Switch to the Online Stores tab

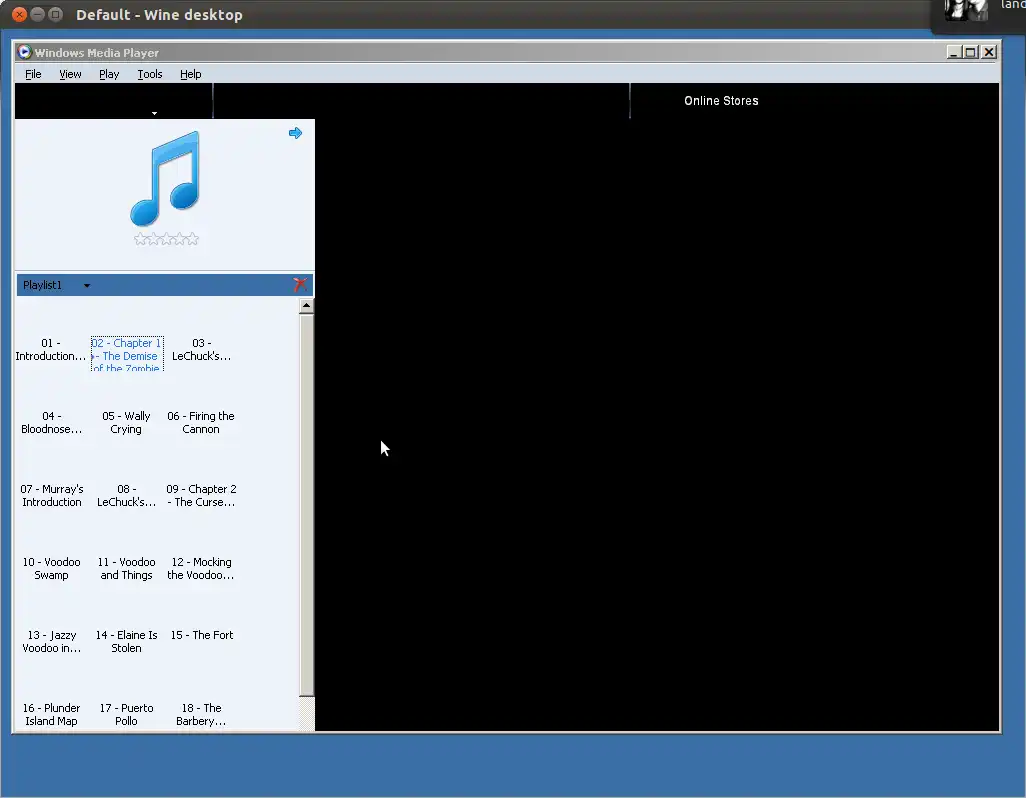721,100
